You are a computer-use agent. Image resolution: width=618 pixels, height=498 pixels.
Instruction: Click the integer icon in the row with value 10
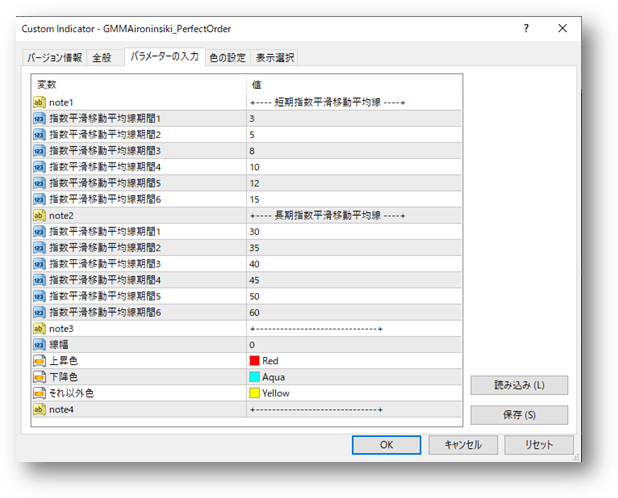pos(39,167)
